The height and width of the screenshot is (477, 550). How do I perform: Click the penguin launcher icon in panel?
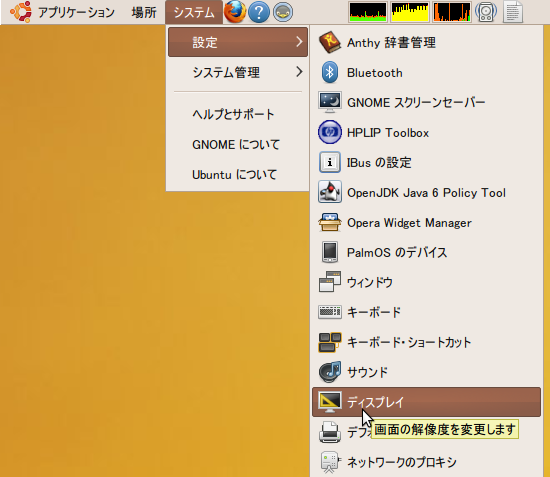click(x=283, y=12)
